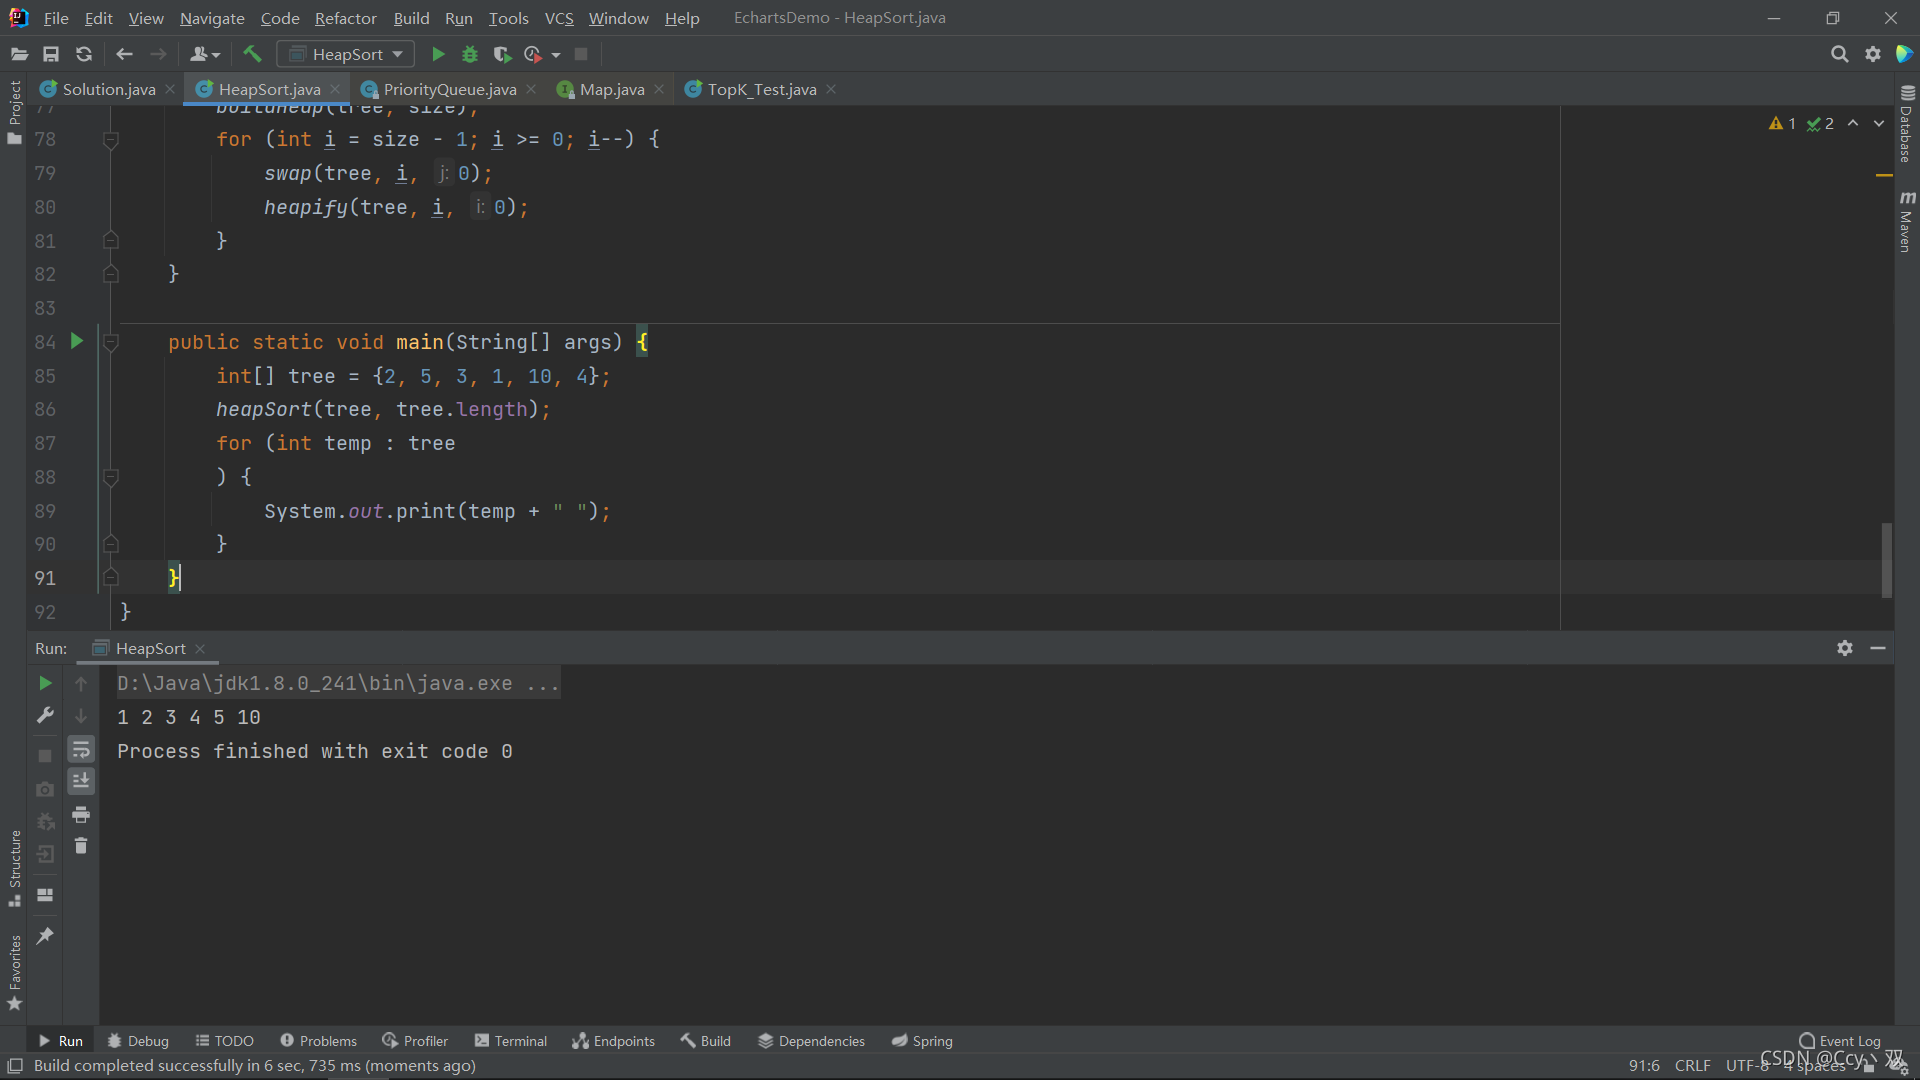Toggle soft-wrap in Run console
This screenshot has width=1920, height=1080.
[x=81, y=749]
